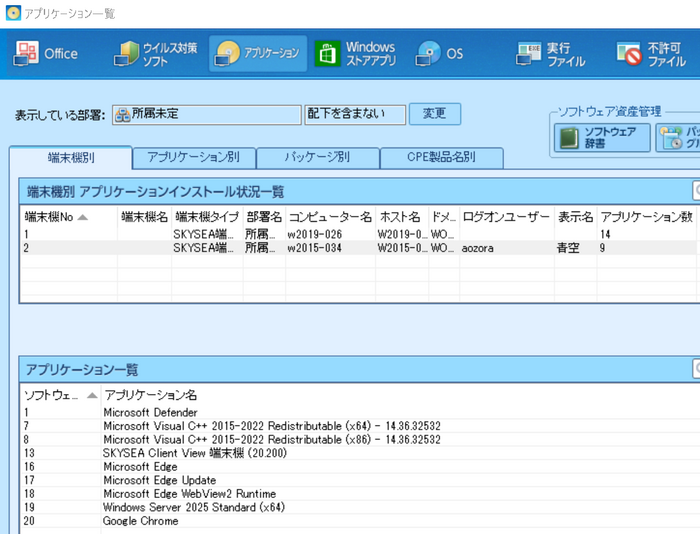Select SKYSEA Client View 端末機 row
This screenshot has width=700, height=534.
point(360,453)
